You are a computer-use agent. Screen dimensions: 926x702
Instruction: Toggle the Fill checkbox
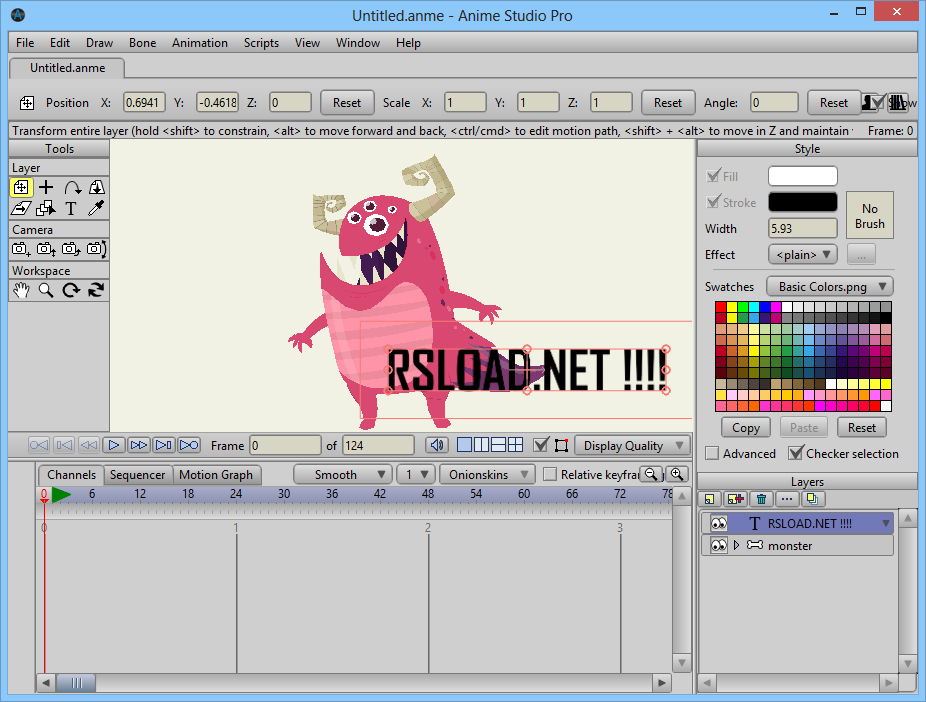[x=713, y=176]
